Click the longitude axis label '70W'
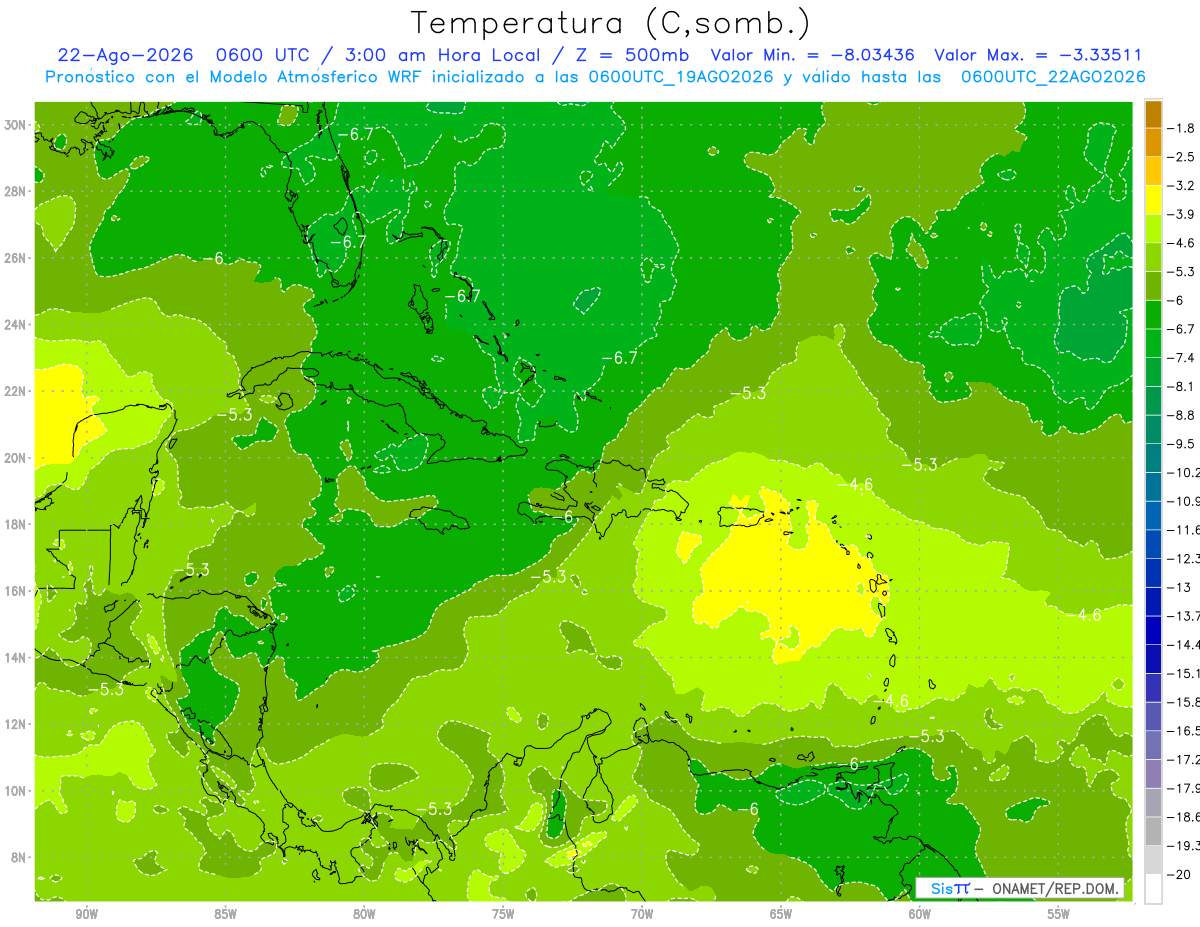This screenshot has width=1200, height=927. [x=642, y=916]
